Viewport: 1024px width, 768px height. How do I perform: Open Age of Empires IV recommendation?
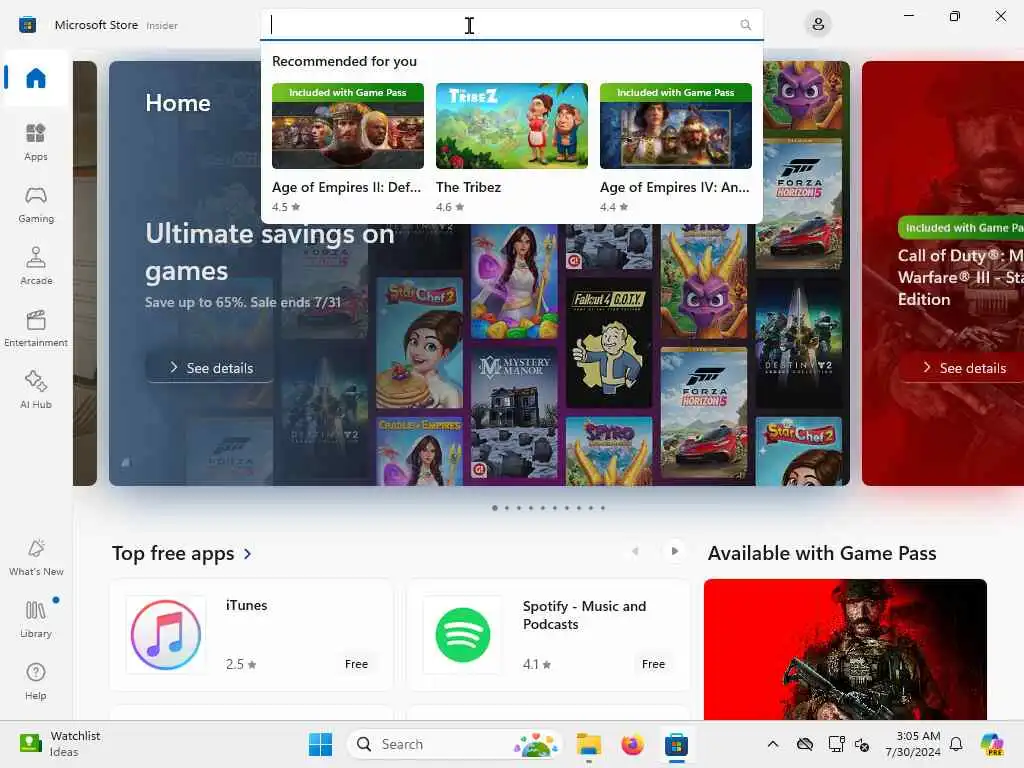tap(675, 148)
